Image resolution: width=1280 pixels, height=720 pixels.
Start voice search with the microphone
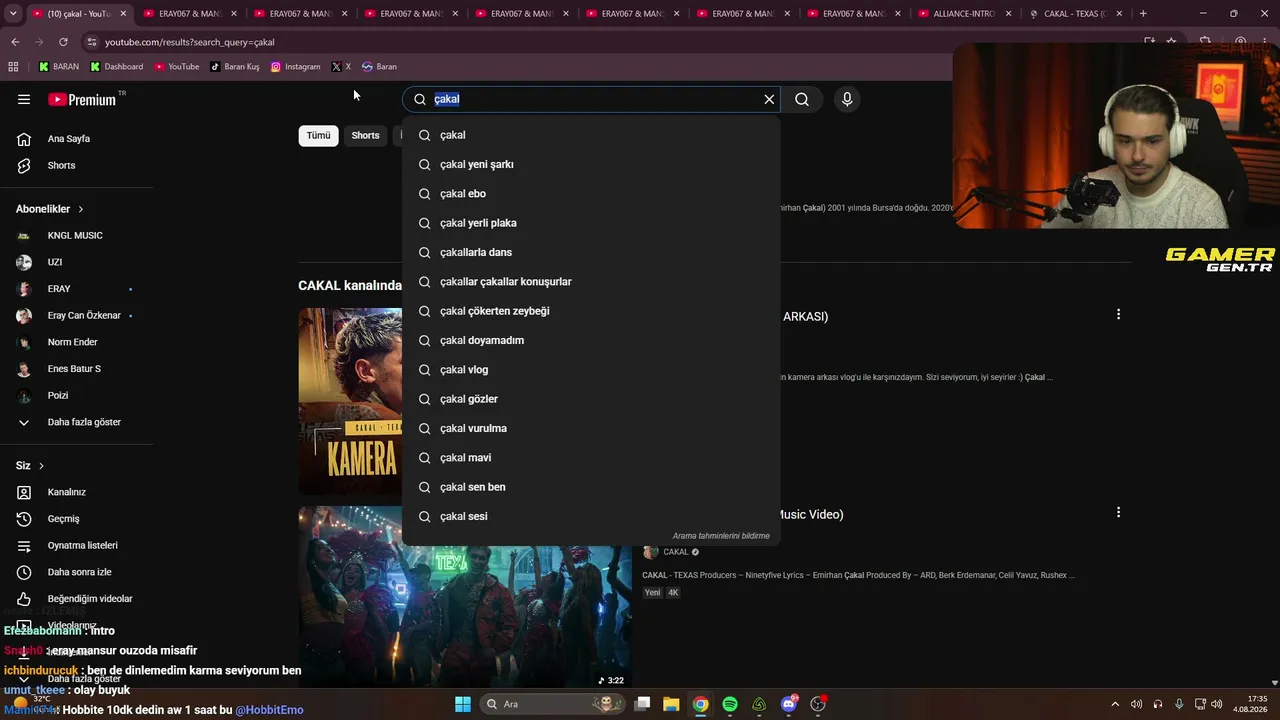coord(847,99)
